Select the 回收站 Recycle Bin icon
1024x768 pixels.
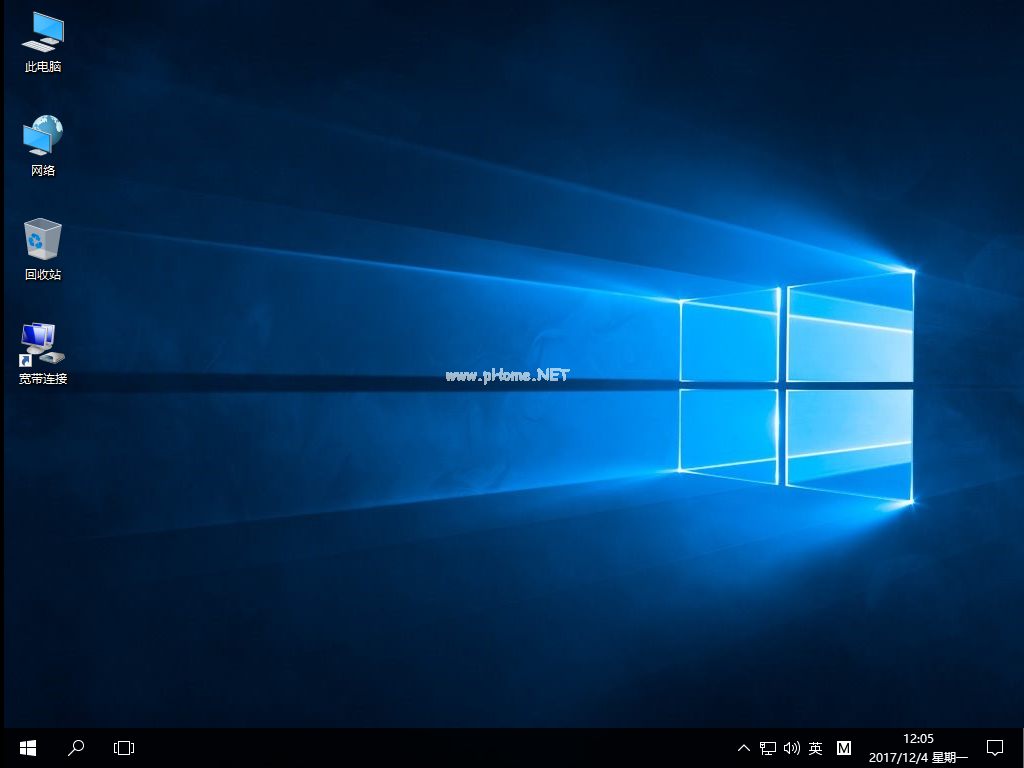coord(42,240)
